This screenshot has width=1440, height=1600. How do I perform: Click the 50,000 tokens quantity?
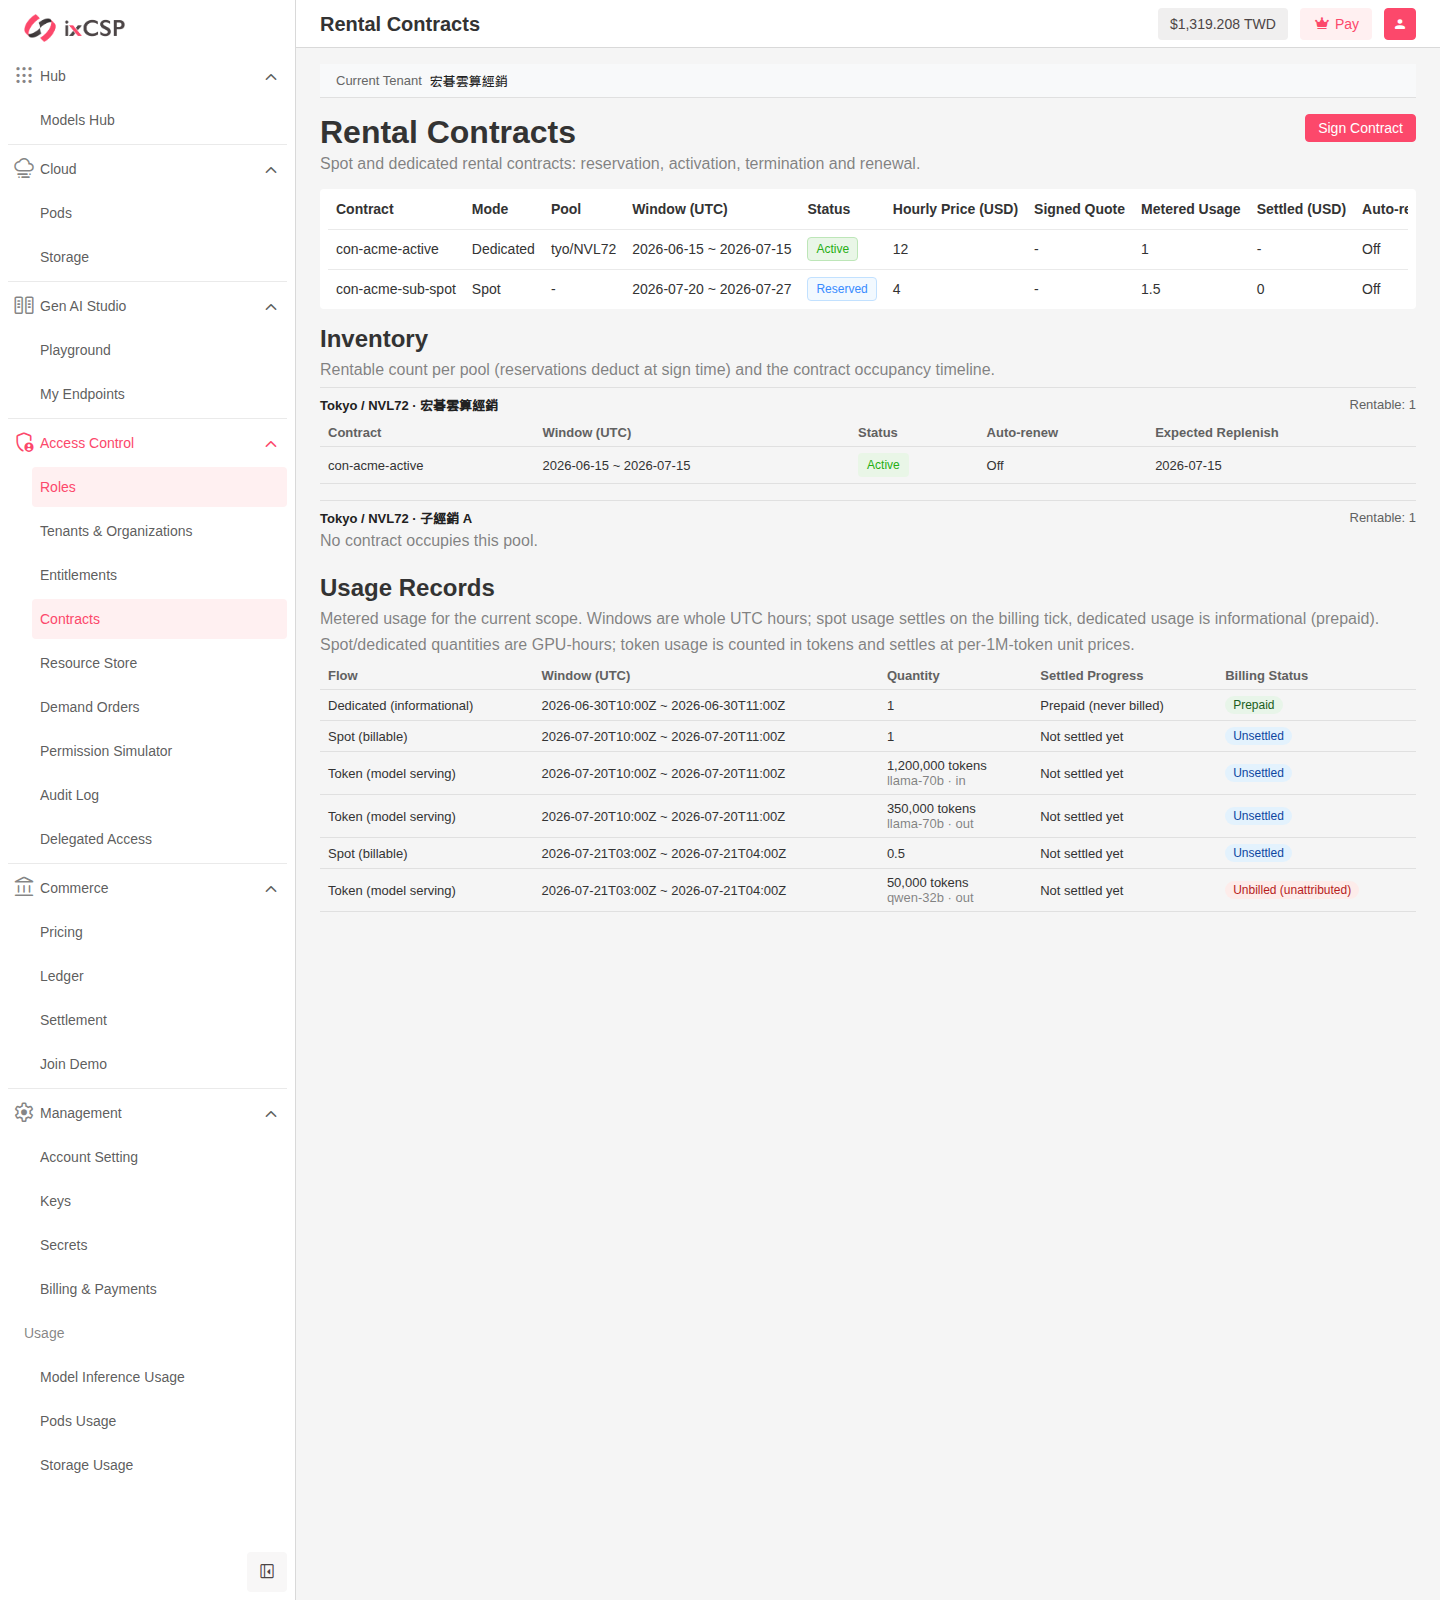928,883
